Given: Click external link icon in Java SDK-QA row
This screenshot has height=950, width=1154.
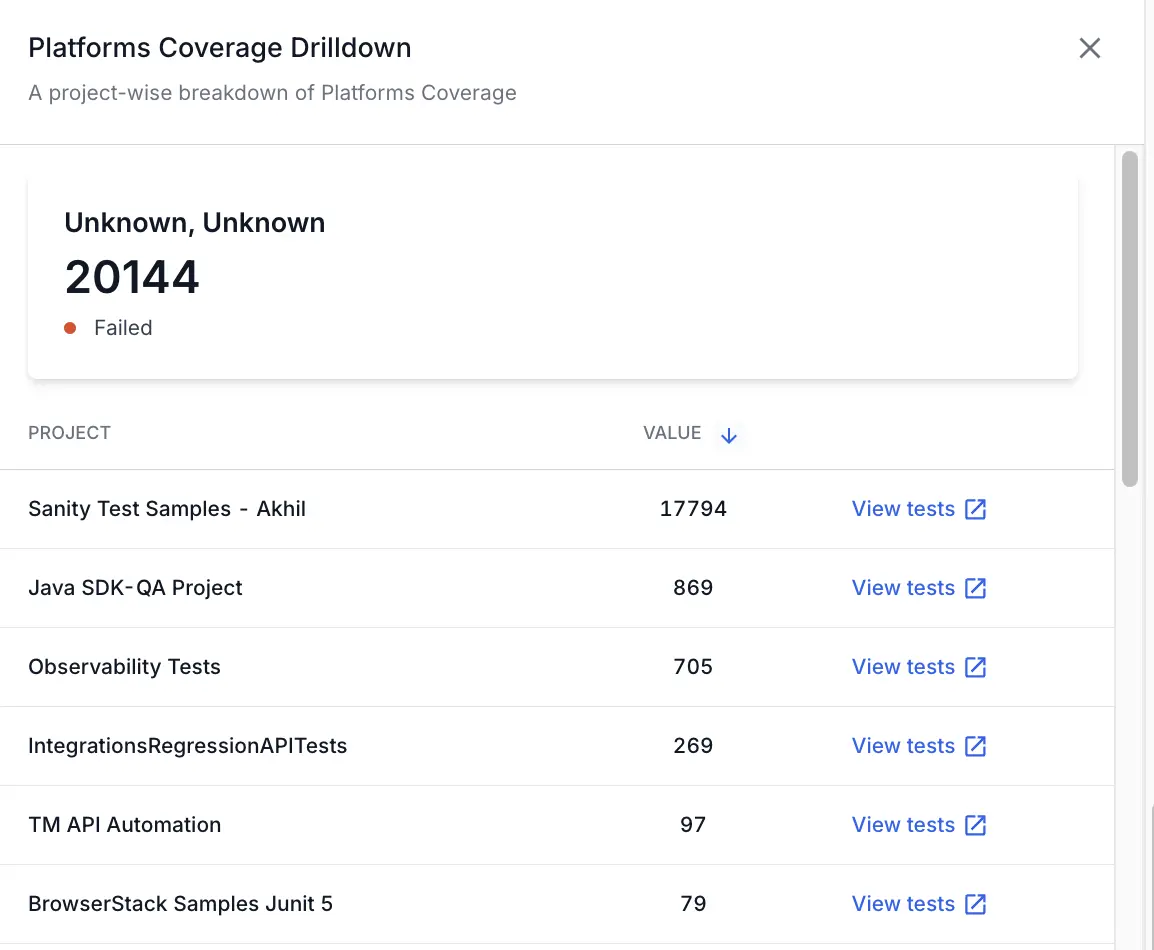Looking at the screenshot, I should (x=975, y=587).
